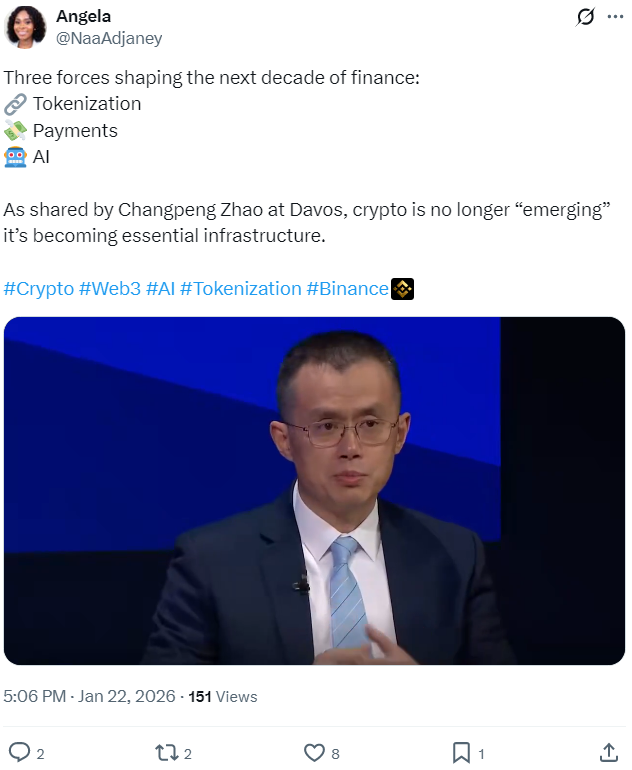The image size is (632, 770).
Task: Click the Binance logo emoji icon
Action: (402, 289)
